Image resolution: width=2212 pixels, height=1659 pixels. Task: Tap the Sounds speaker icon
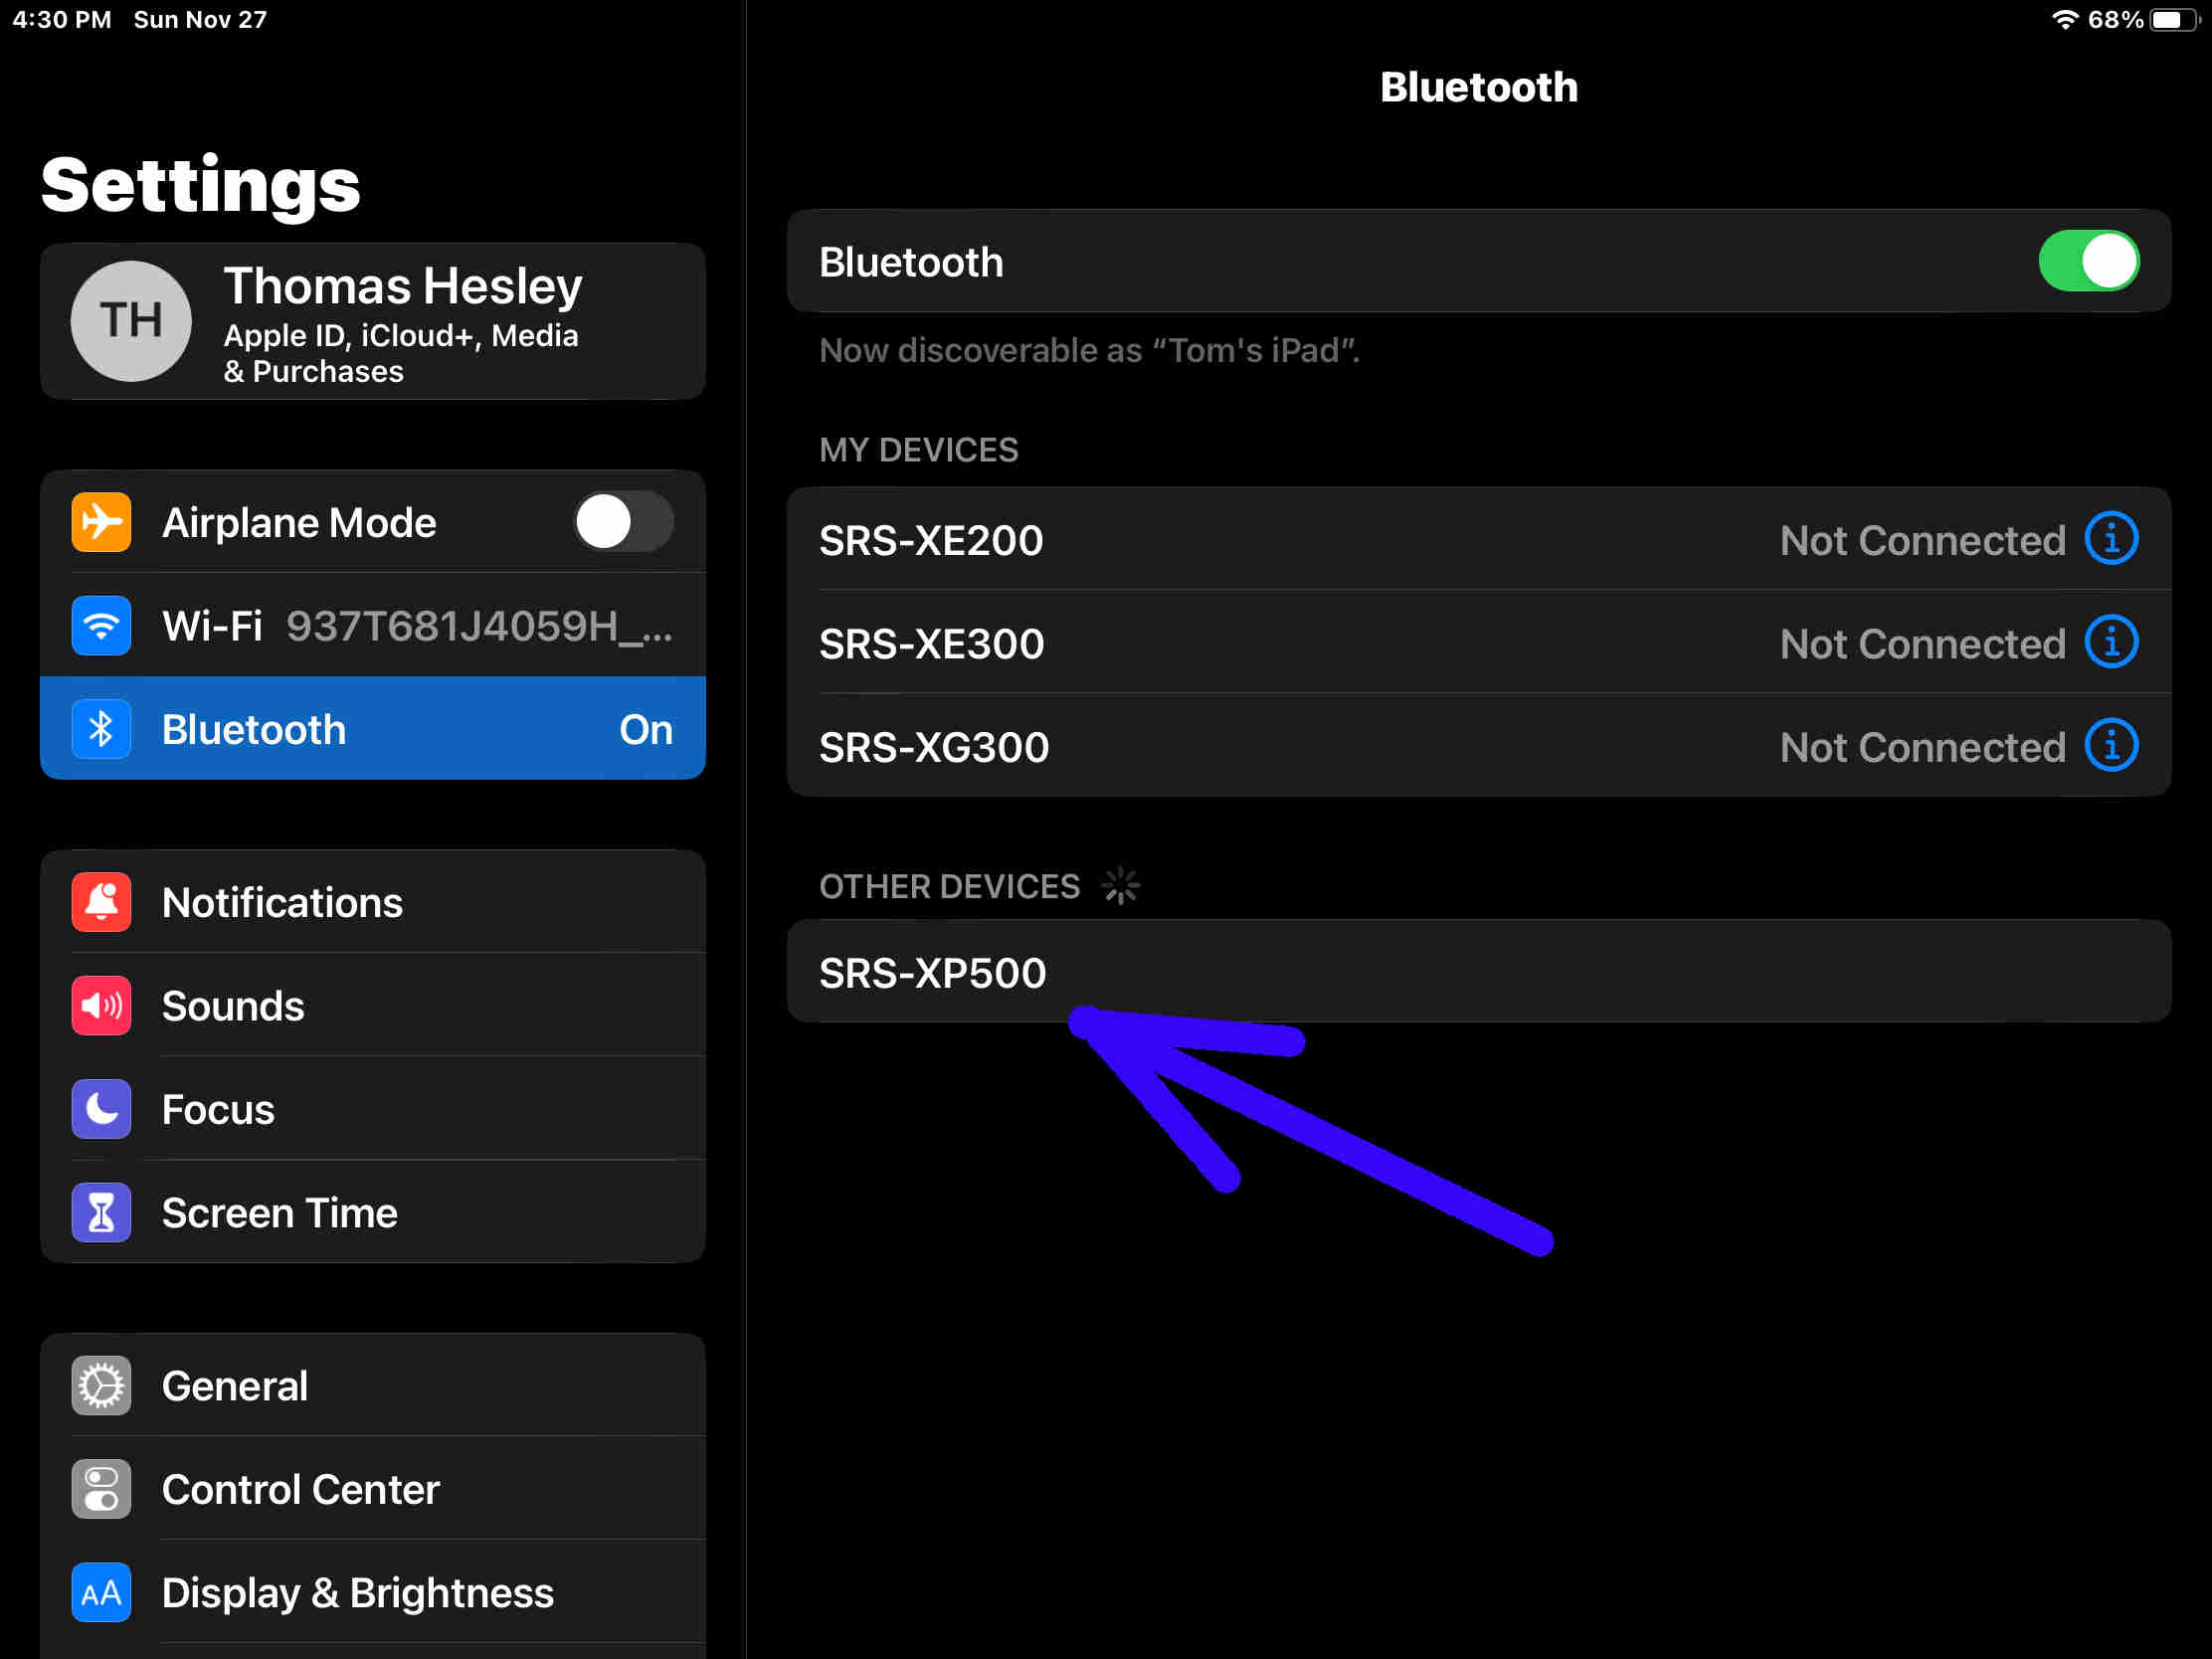coord(101,1005)
